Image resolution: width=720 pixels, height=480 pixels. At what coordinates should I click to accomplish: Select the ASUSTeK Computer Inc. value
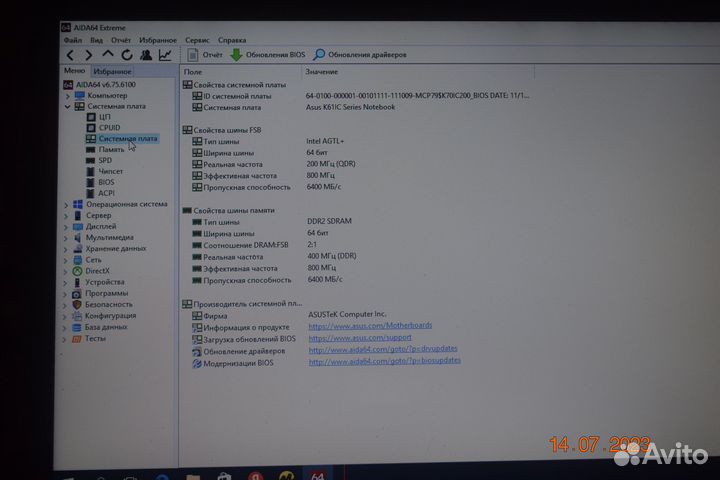pyautogui.click(x=347, y=314)
